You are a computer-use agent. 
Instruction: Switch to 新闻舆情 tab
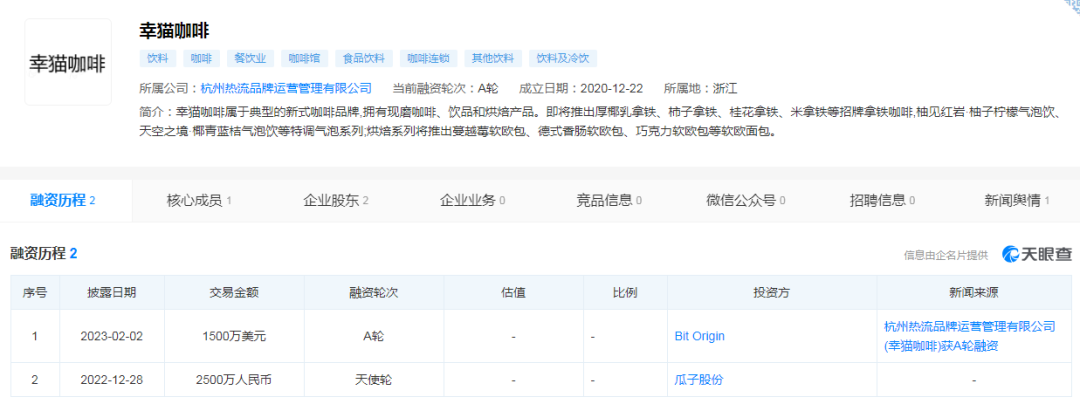tap(1017, 201)
